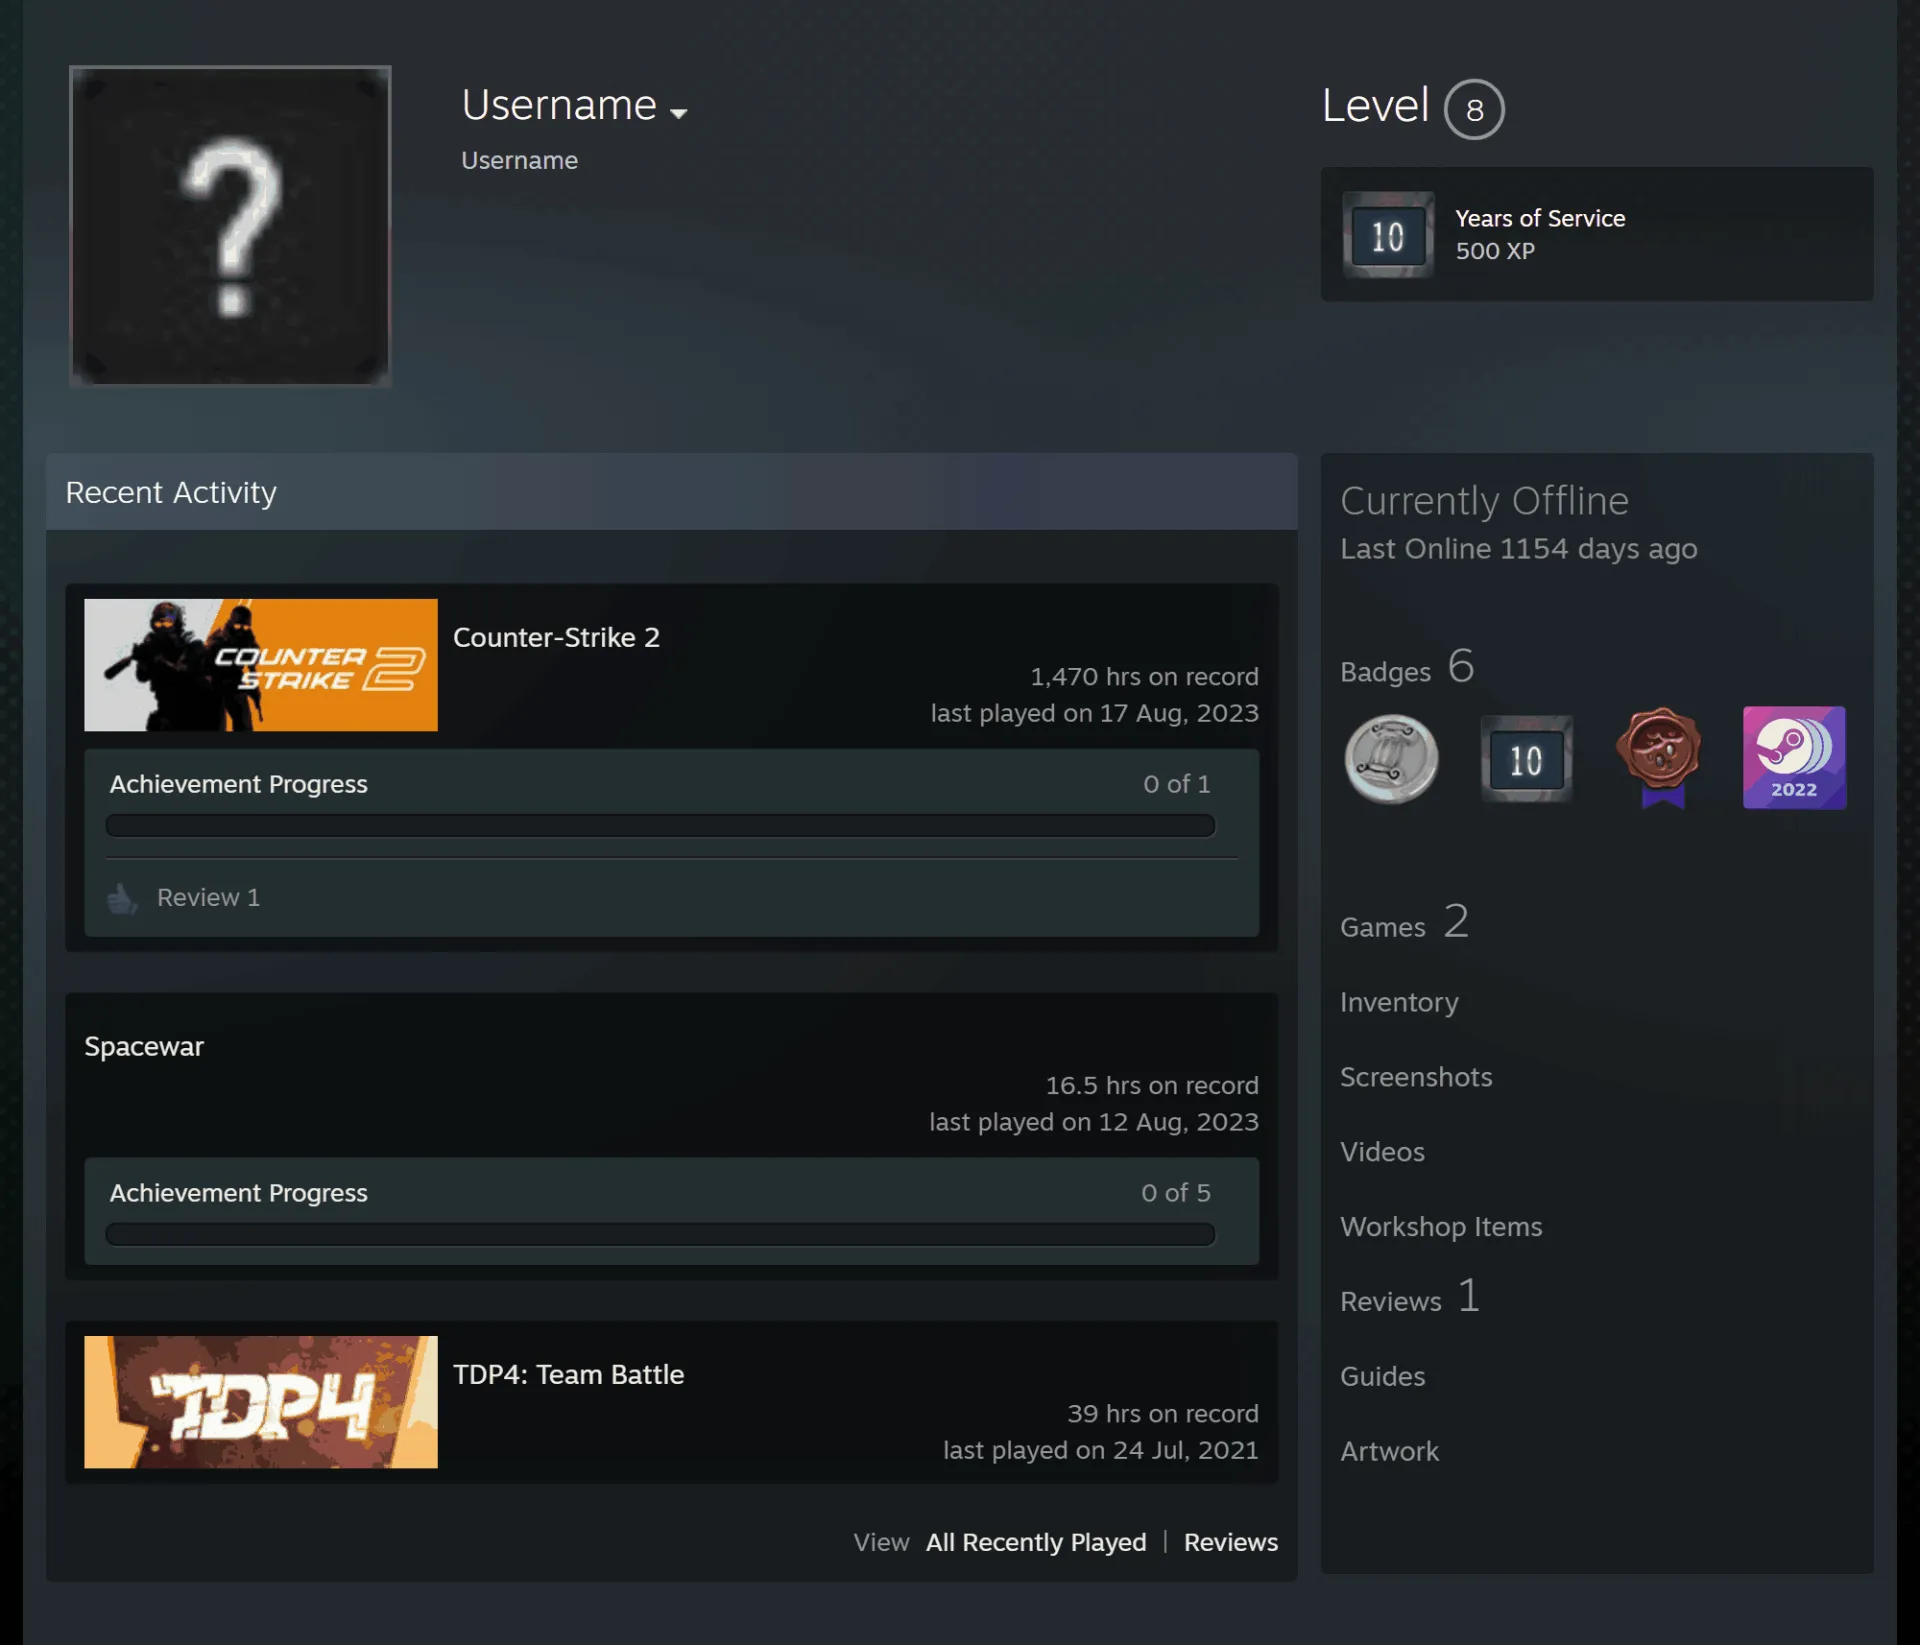The image size is (1920, 1645).
Task: Click the Counter-Strike 2 achievement progress bar
Action: pos(660,825)
